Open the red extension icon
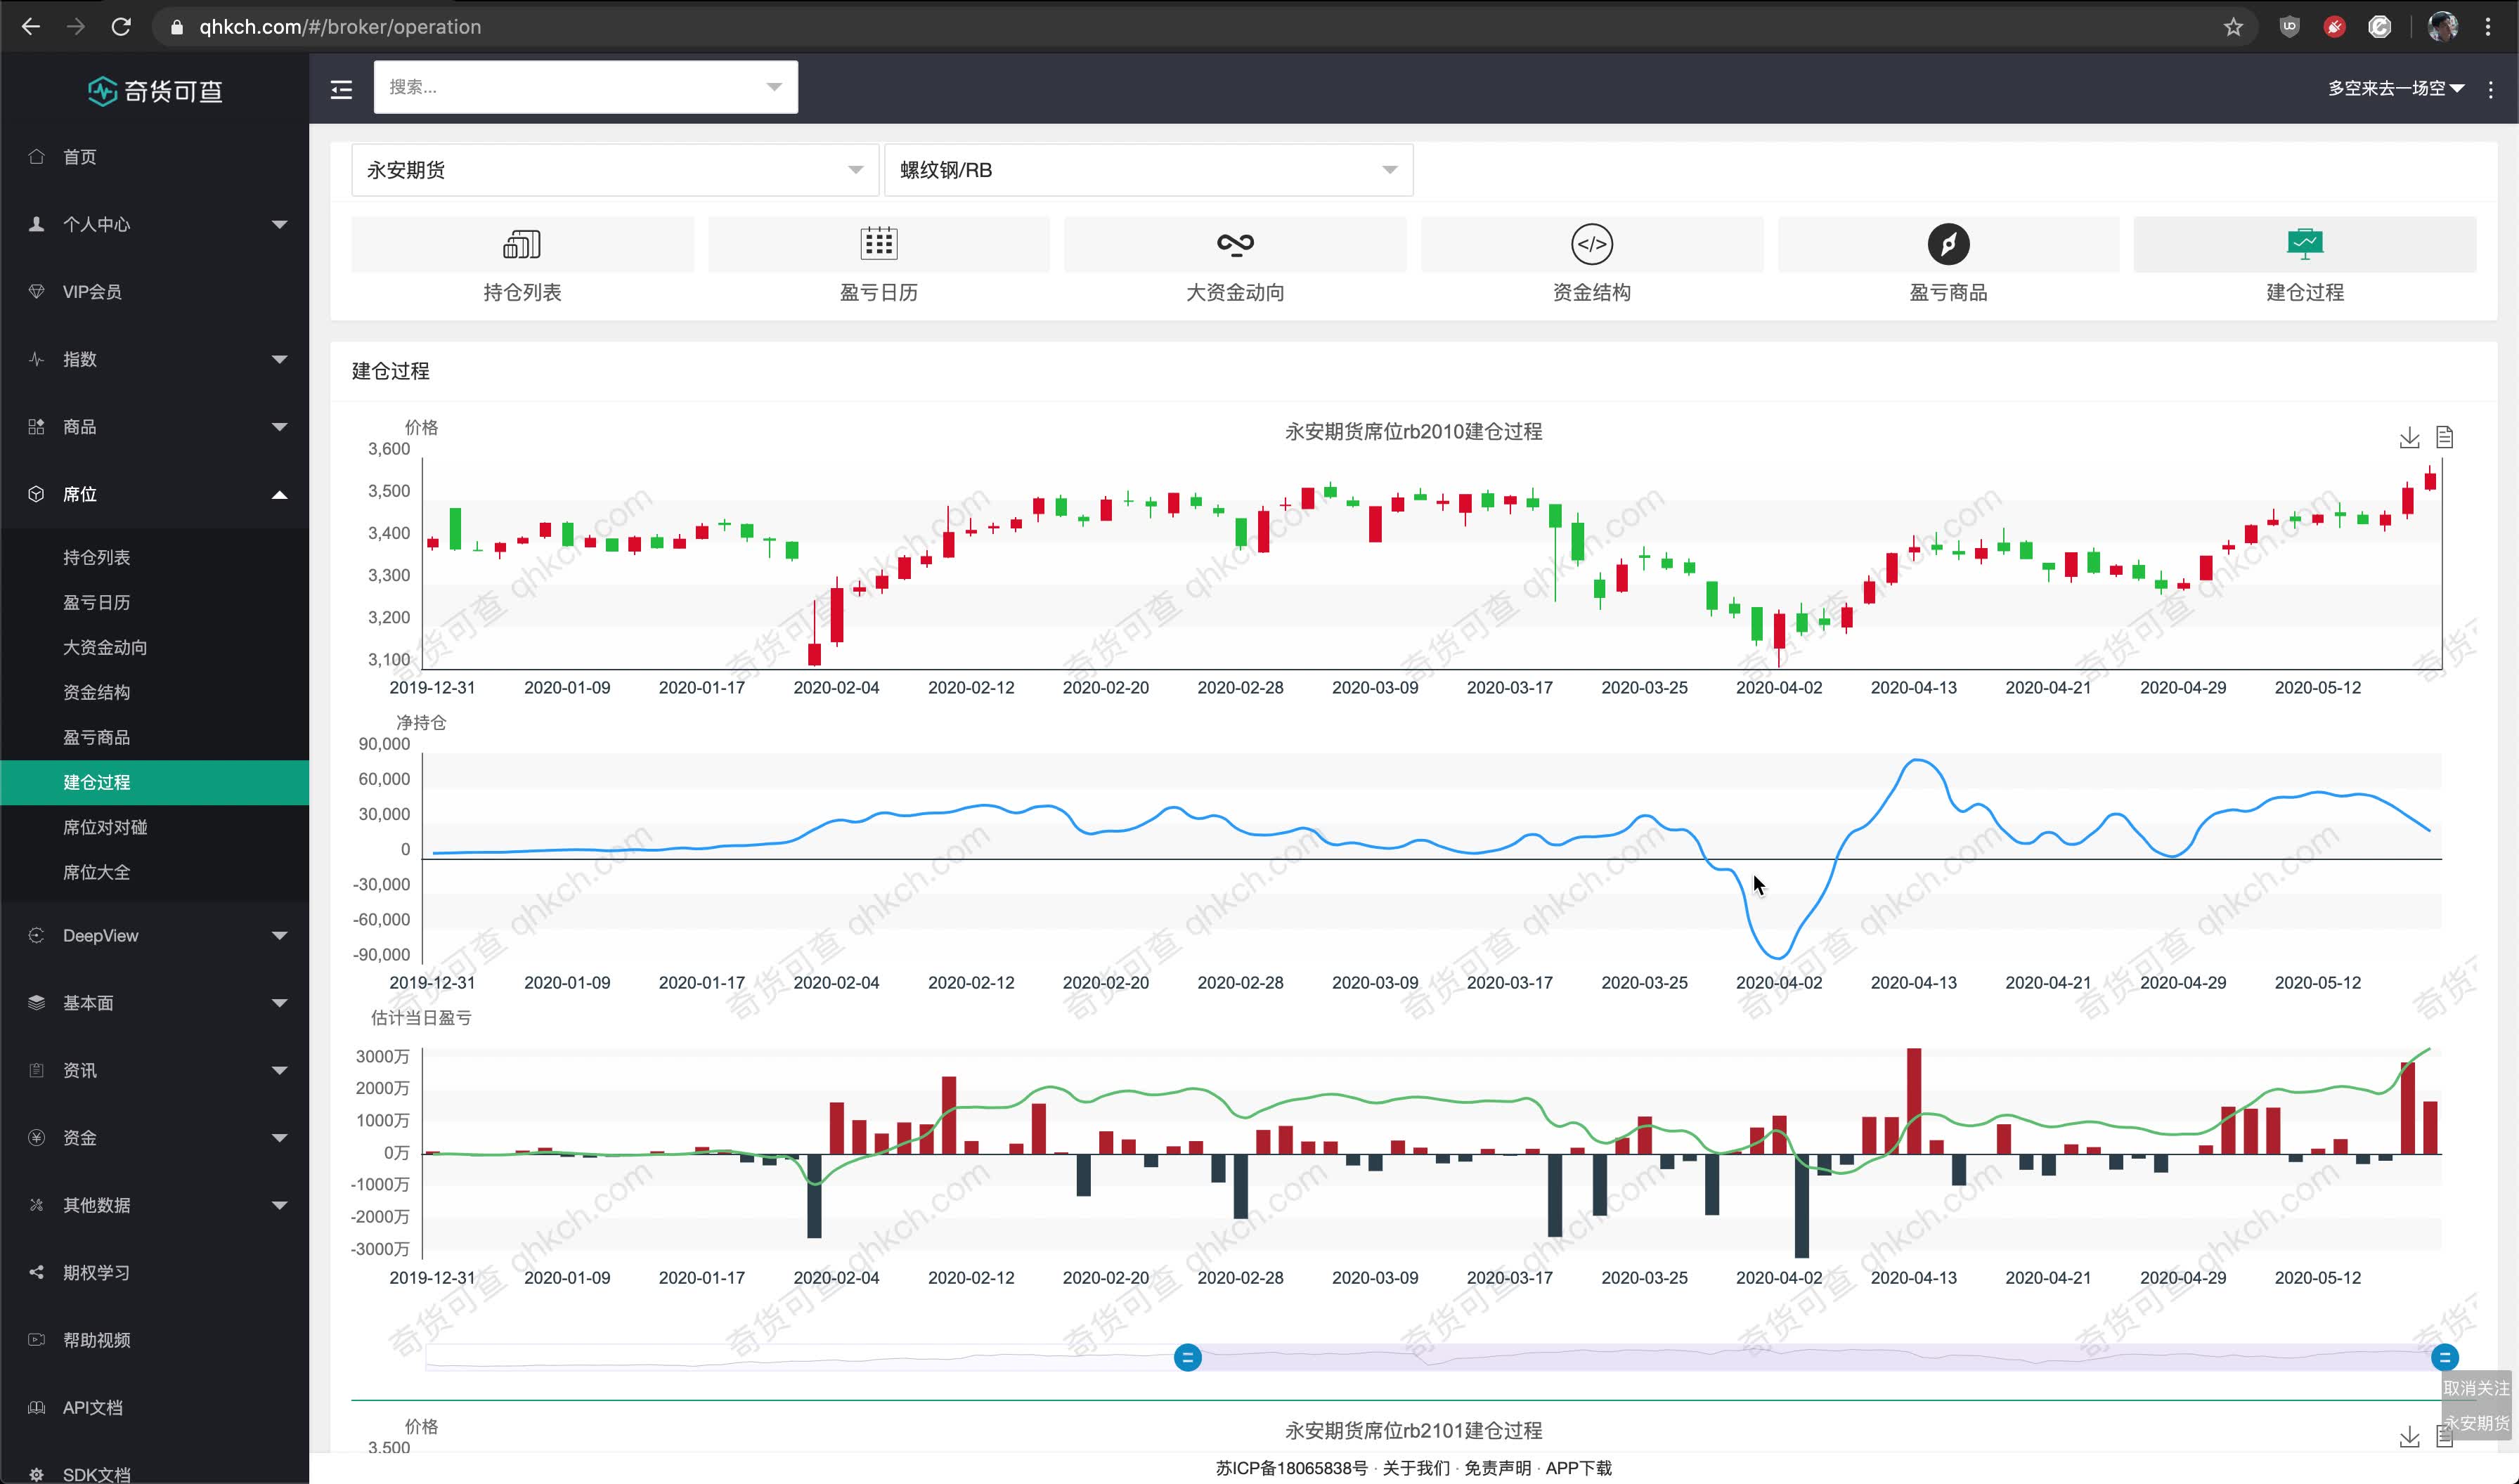The height and width of the screenshot is (1484, 2519). (x=2334, y=27)
